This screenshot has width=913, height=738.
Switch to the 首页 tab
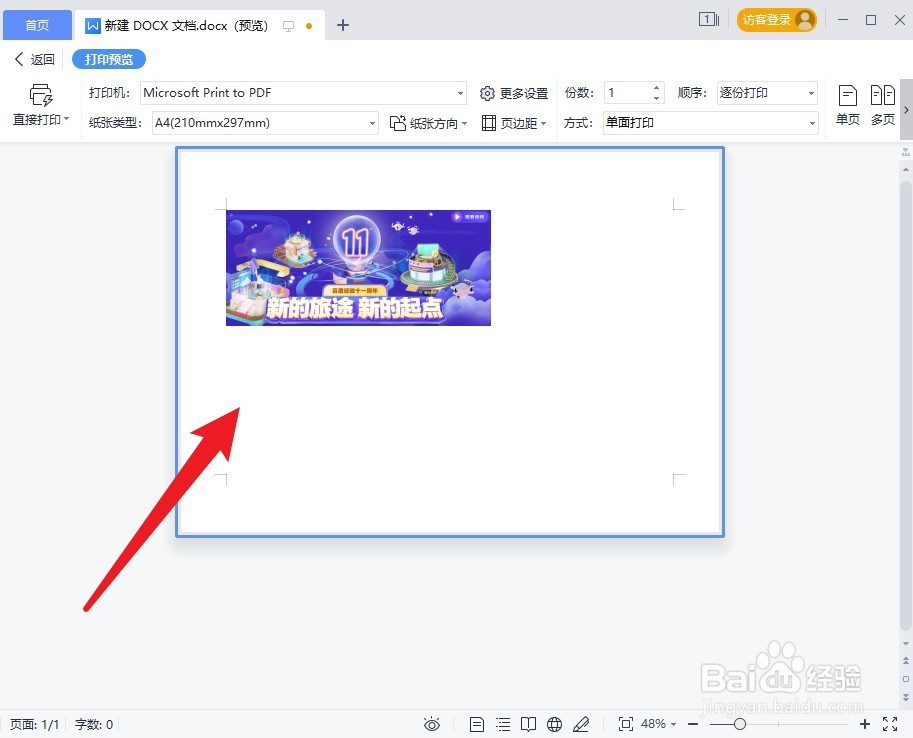click(37, 25)
